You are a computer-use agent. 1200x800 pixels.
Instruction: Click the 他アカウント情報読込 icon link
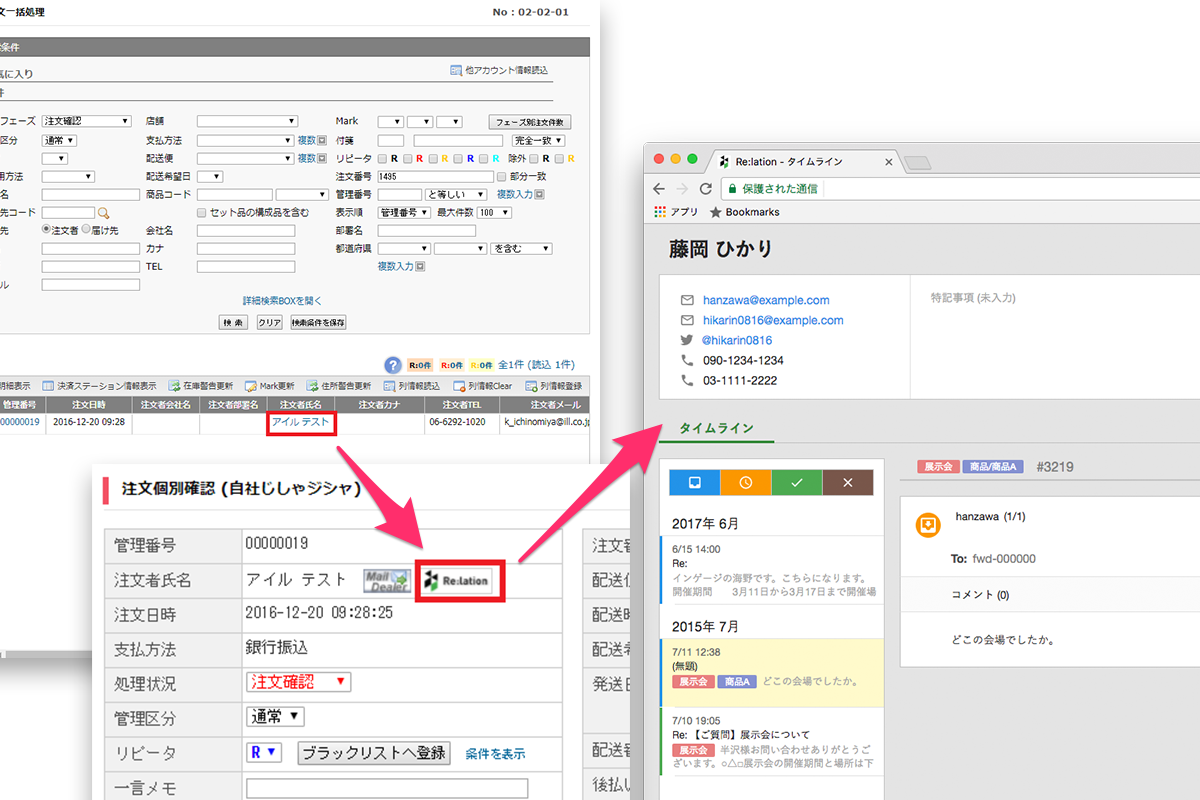pos(456,71)
